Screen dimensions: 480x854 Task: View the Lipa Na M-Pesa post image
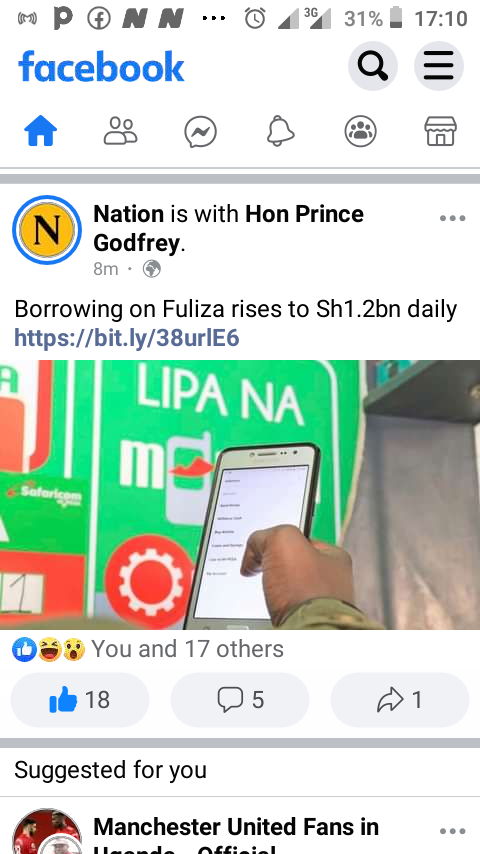[240, 495]
